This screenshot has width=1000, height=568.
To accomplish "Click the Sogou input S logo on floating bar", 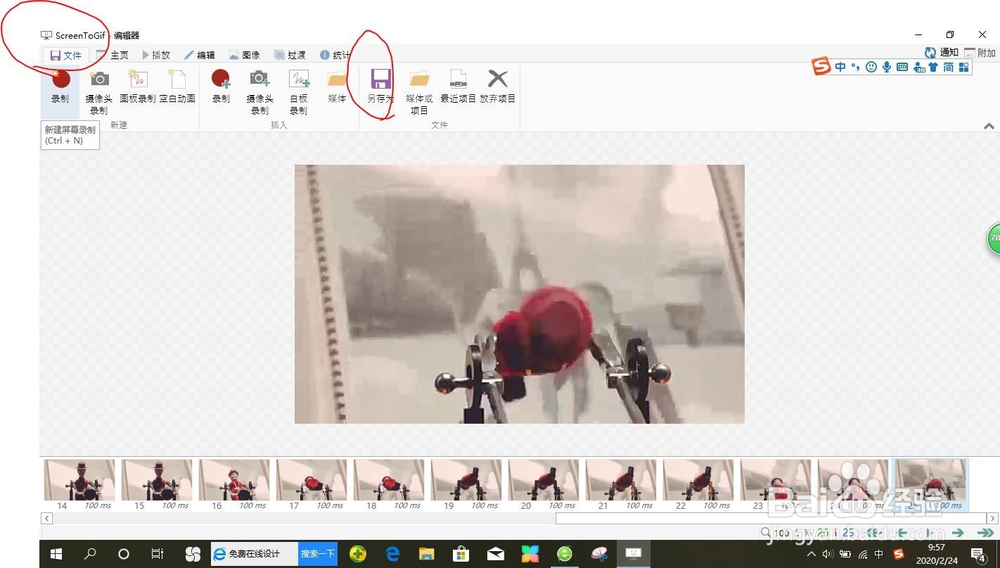I will 821,66.
